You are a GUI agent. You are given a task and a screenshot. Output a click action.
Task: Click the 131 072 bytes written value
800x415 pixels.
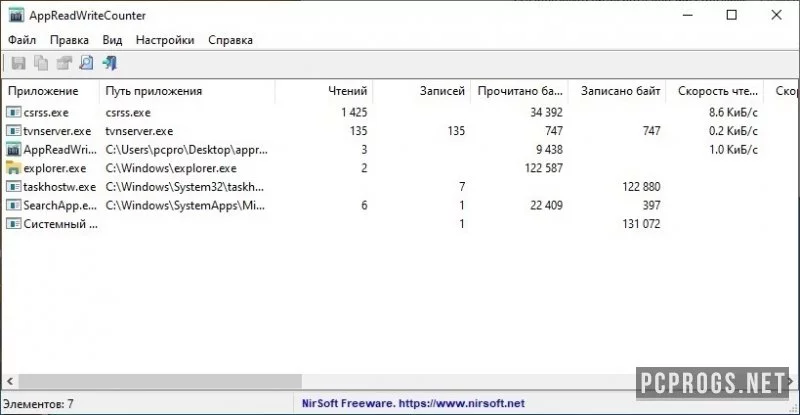[x=641, y=224]
